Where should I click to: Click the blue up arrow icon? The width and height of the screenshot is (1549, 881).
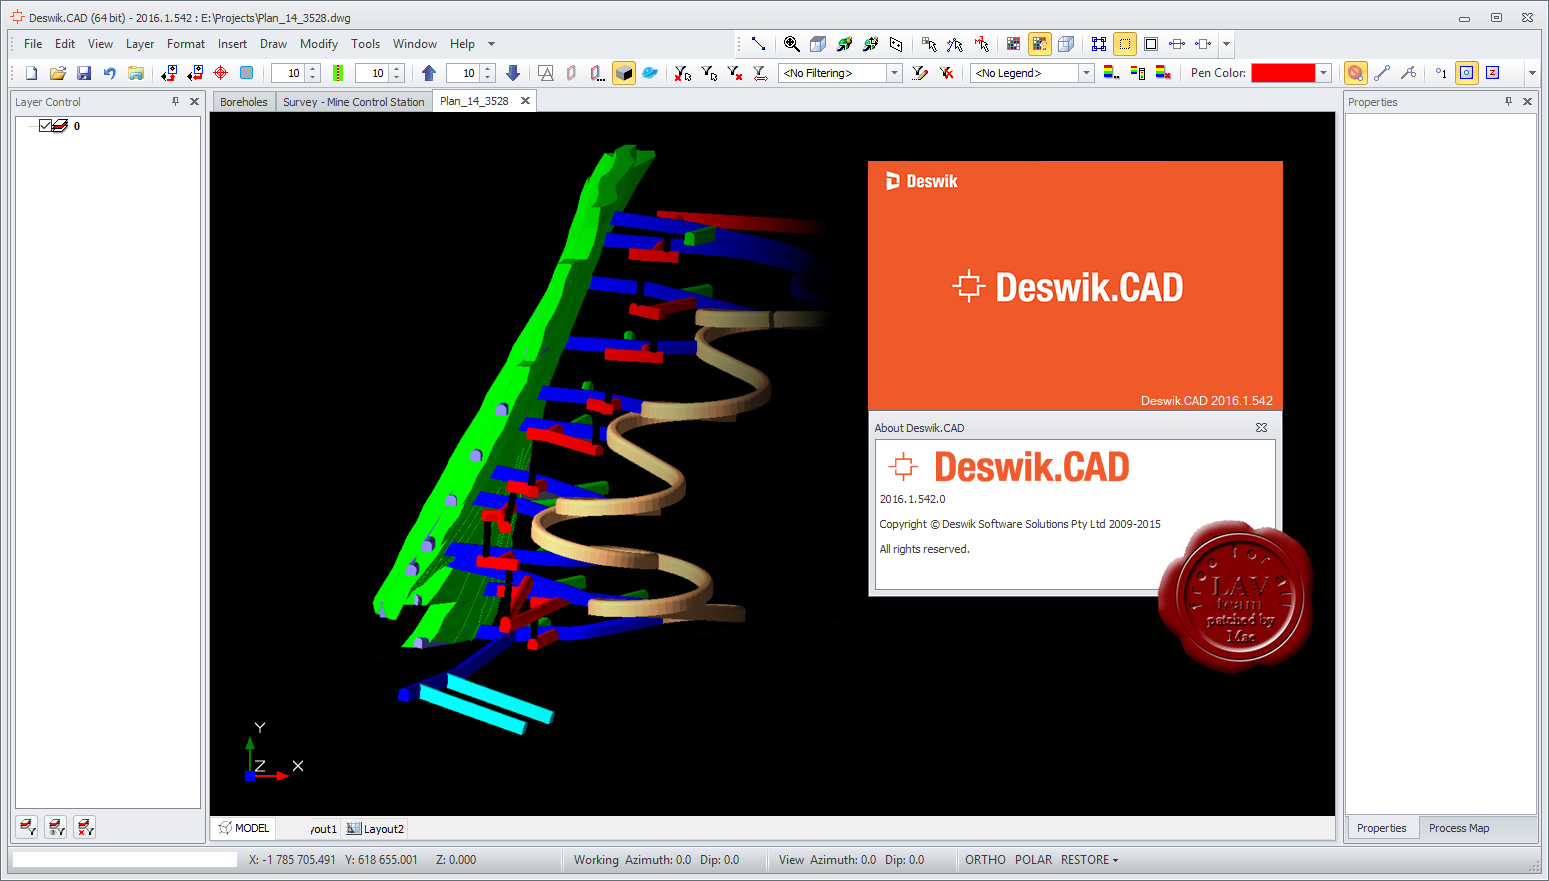[429, 73]
